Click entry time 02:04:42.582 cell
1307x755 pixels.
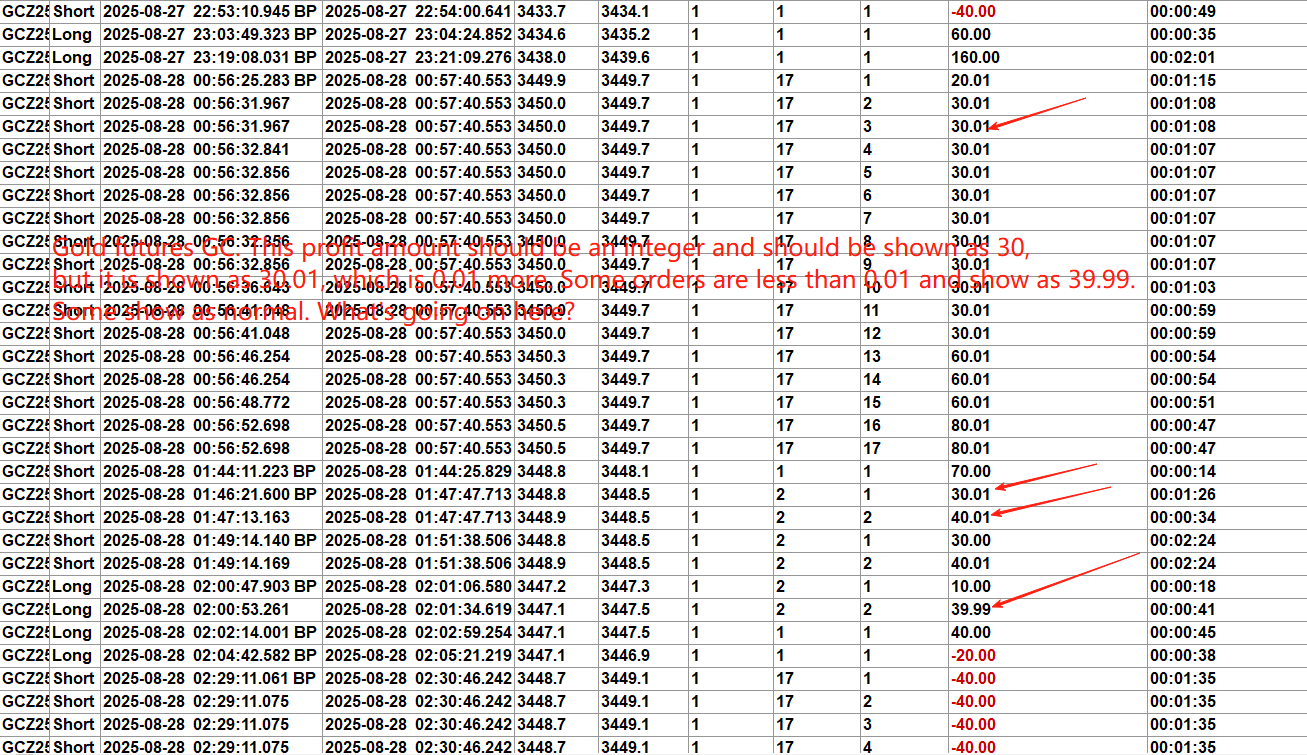point(211,655)
